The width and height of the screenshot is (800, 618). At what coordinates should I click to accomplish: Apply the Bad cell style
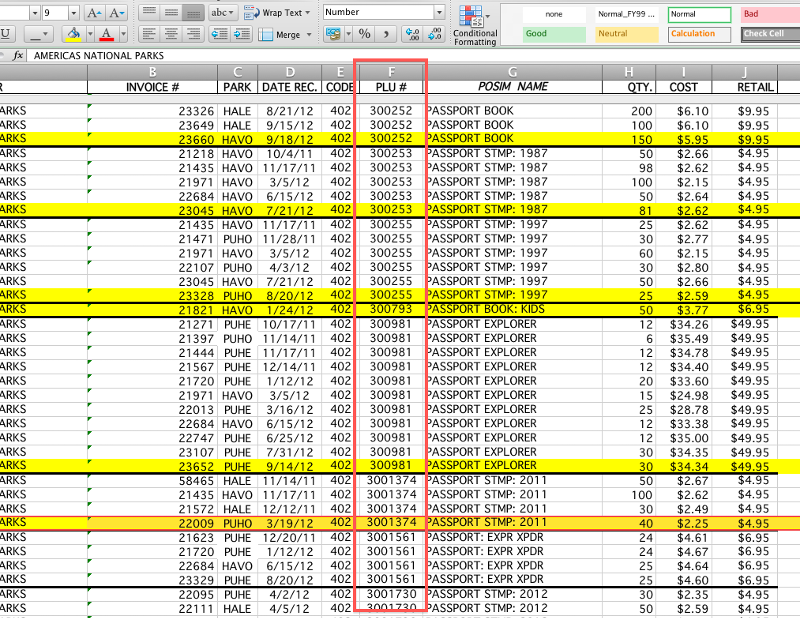[x=770, y=14]
